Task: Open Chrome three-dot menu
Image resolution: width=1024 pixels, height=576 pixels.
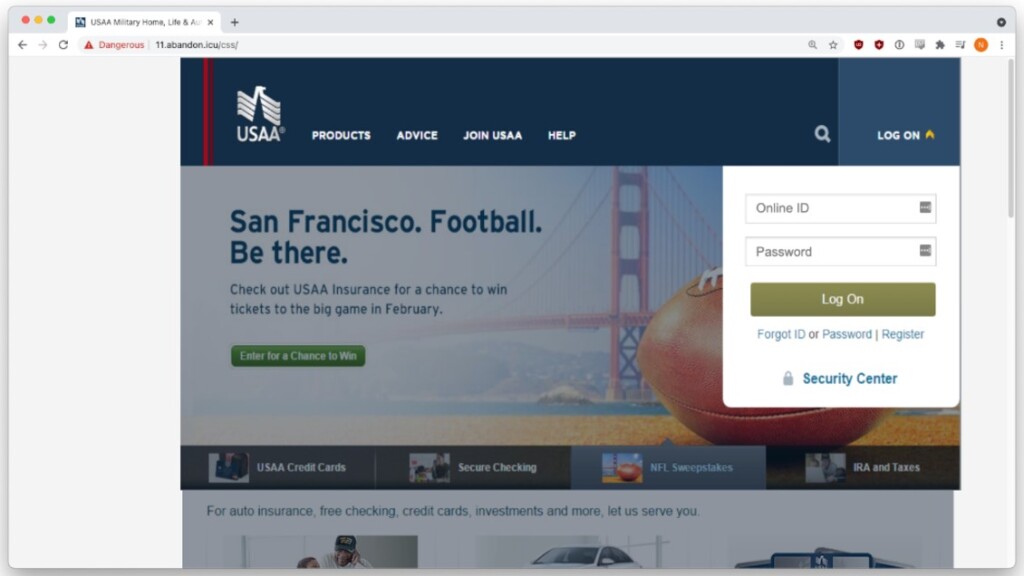Action: pos(1002,45)
